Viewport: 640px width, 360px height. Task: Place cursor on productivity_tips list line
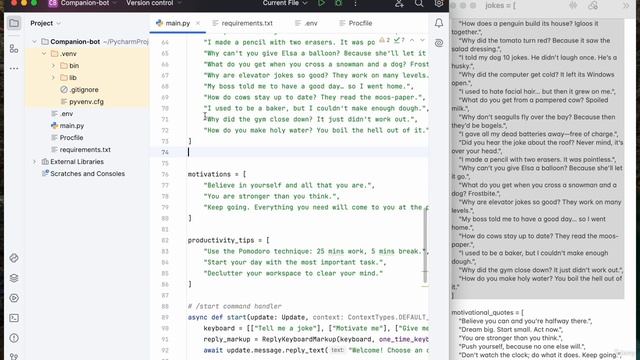tap(229, 240)
